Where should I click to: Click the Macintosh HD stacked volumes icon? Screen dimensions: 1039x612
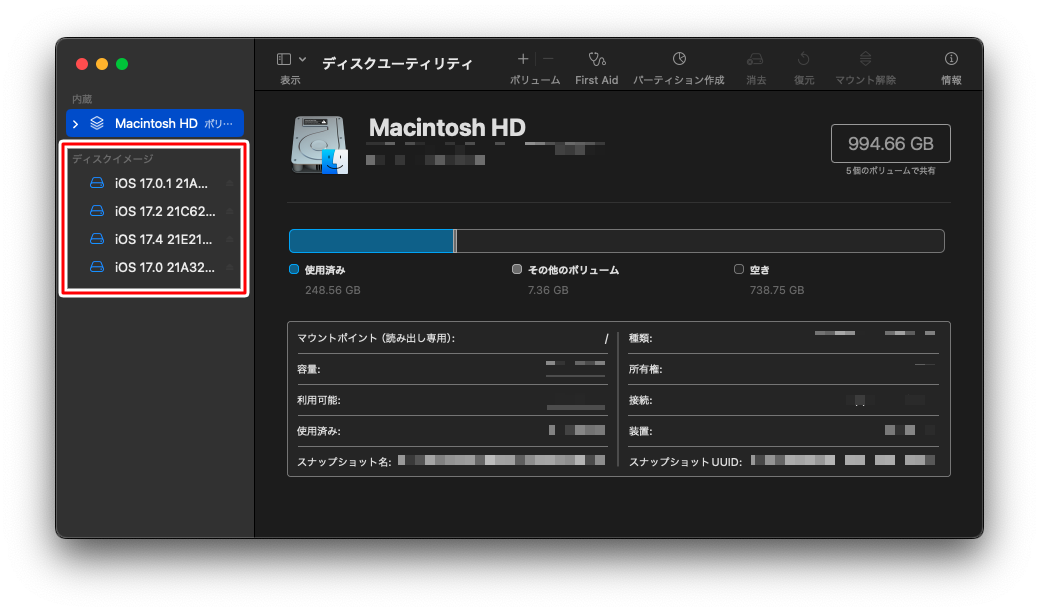click(x=97, y=123)
